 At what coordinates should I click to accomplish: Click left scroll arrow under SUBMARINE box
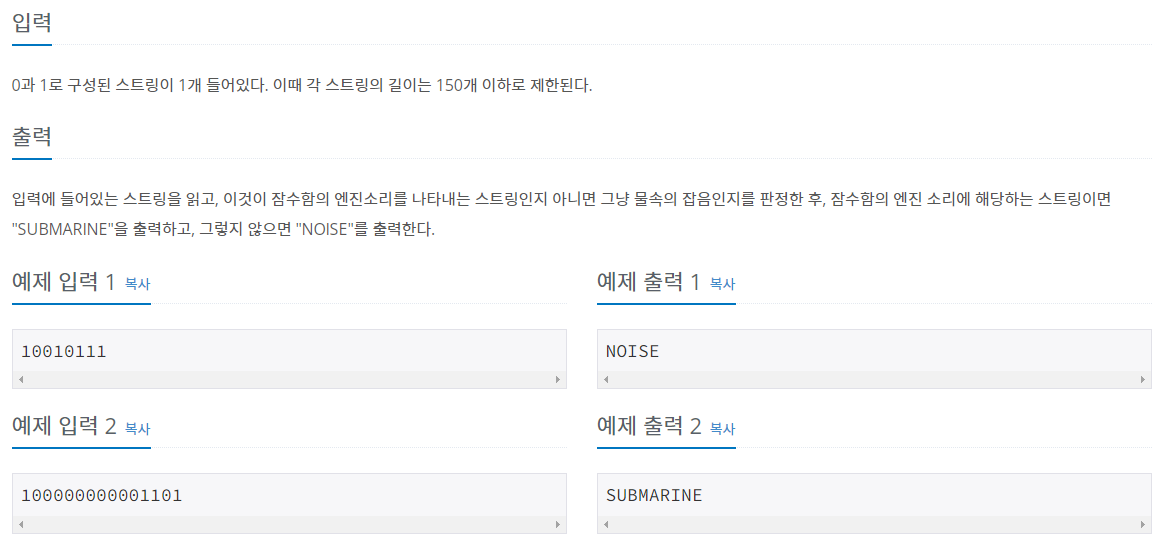point(606,524)
